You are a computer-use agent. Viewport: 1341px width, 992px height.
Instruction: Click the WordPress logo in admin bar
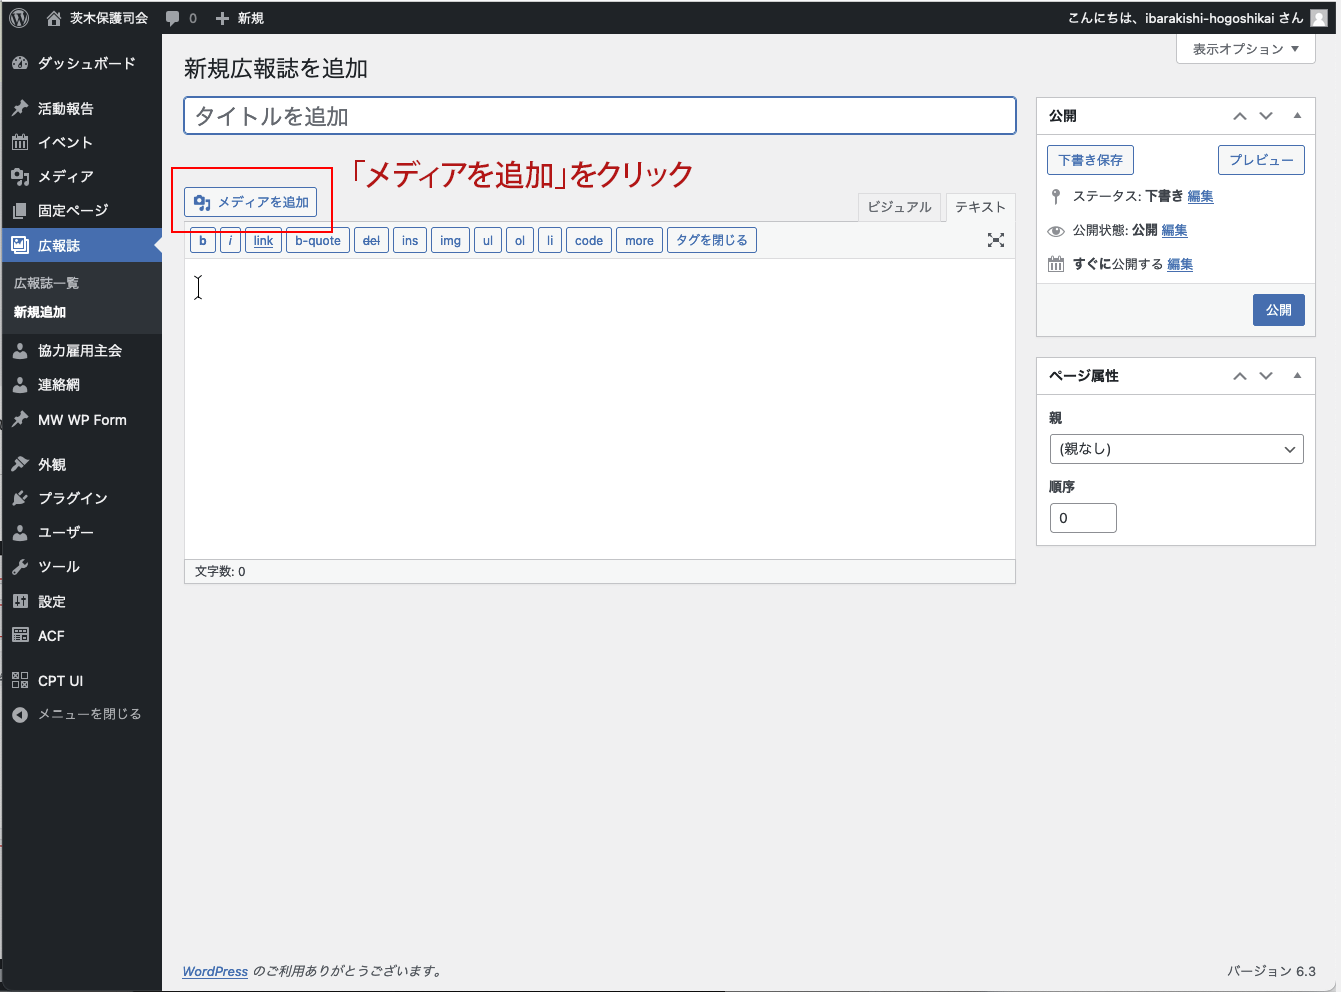tap(19, 18)
